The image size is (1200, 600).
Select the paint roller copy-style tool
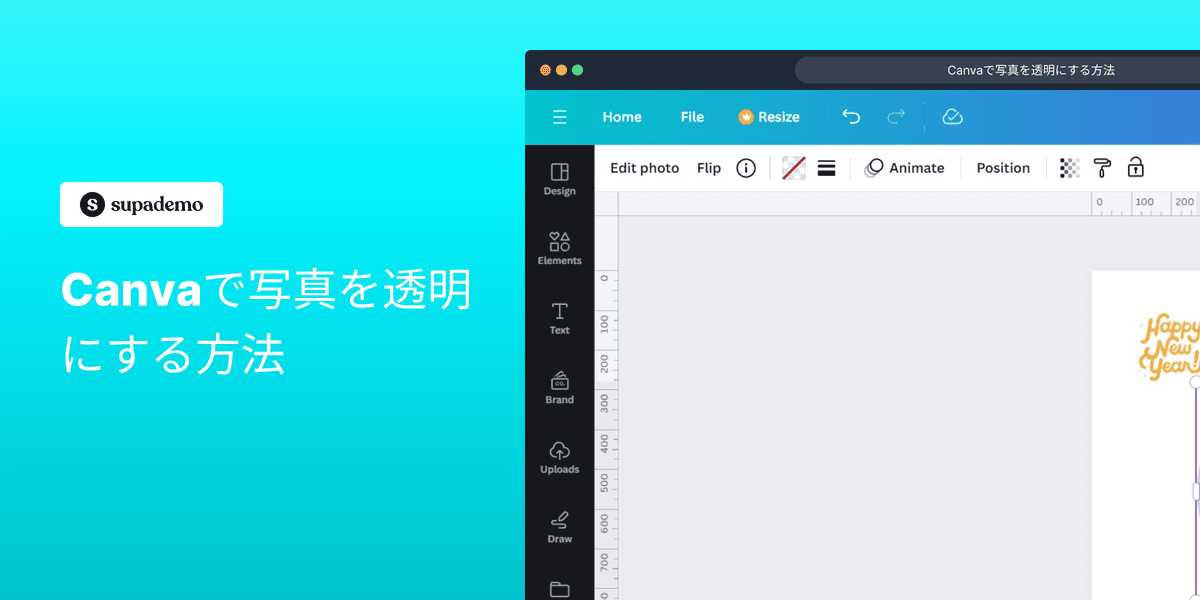[1102, 168]
